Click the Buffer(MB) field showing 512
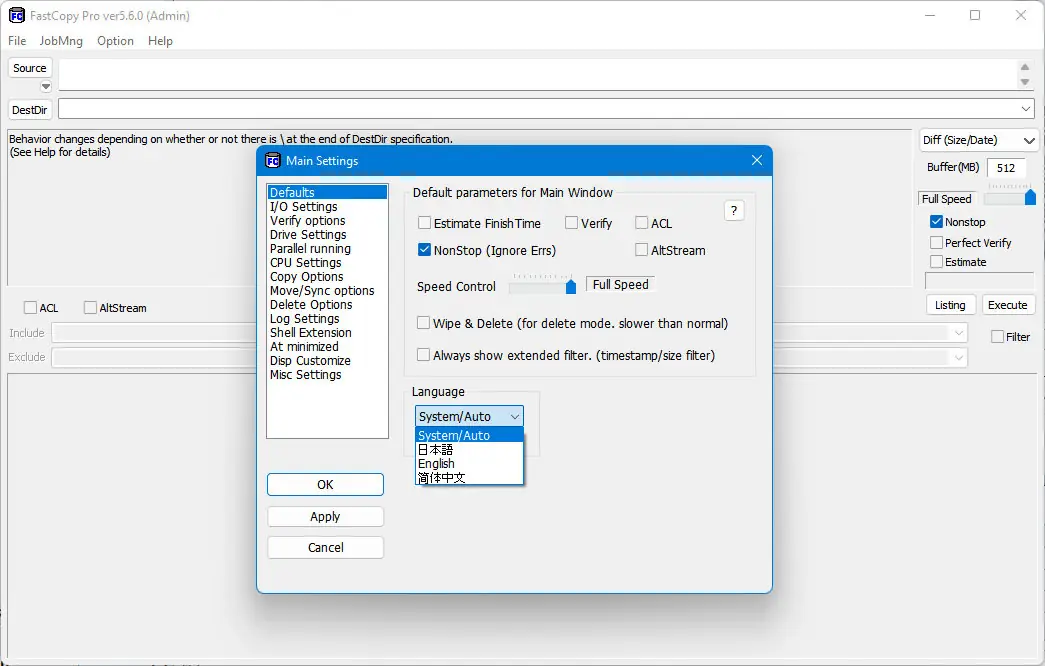This screenshot has height=666, width=1045. click(1006, 168)
